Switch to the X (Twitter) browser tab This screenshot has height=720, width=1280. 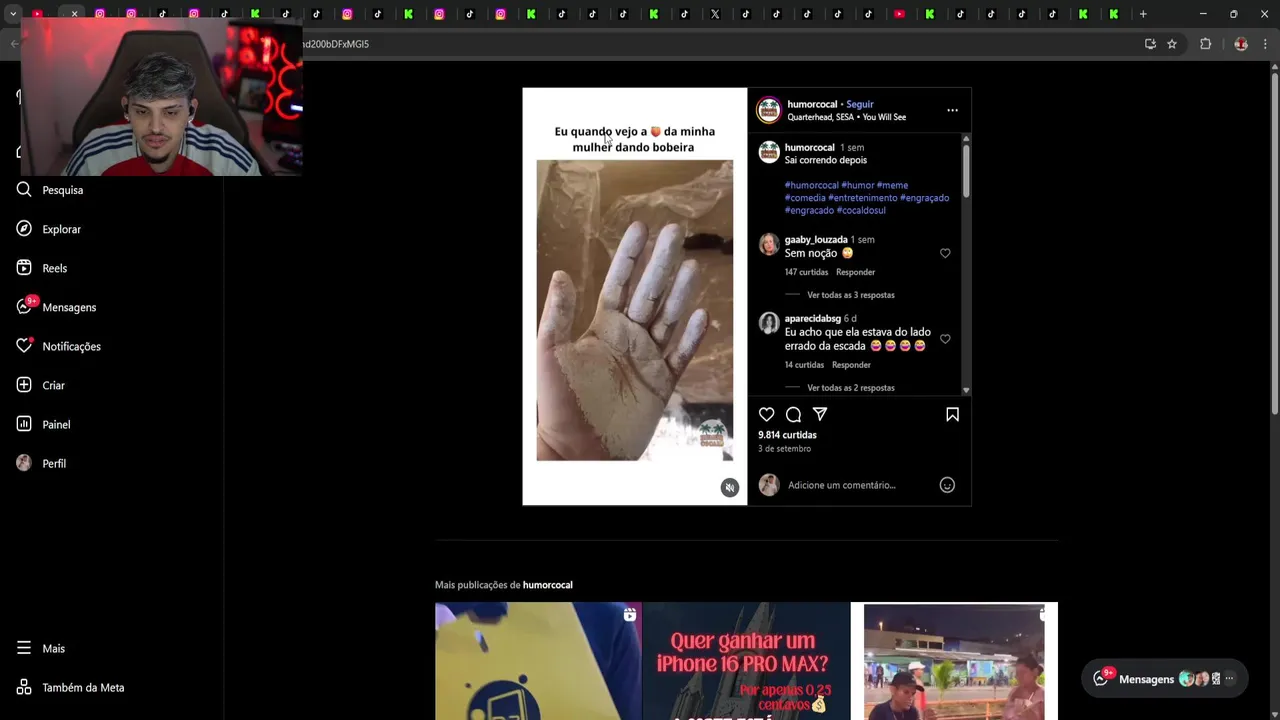point(715,14)
